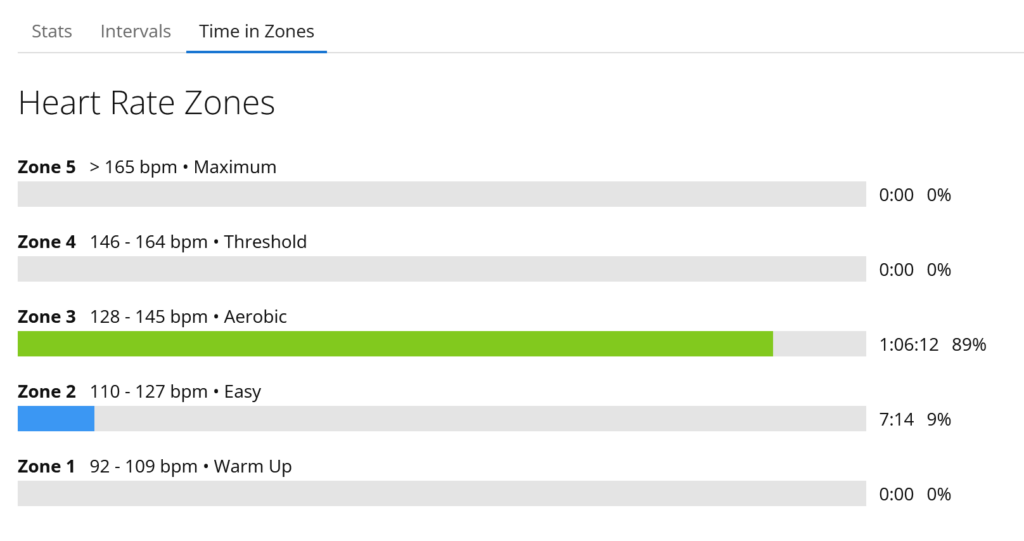Click the empty Zone 4 Threshold bar
This screenshot has height=541, width=1024.
(441, 269)
